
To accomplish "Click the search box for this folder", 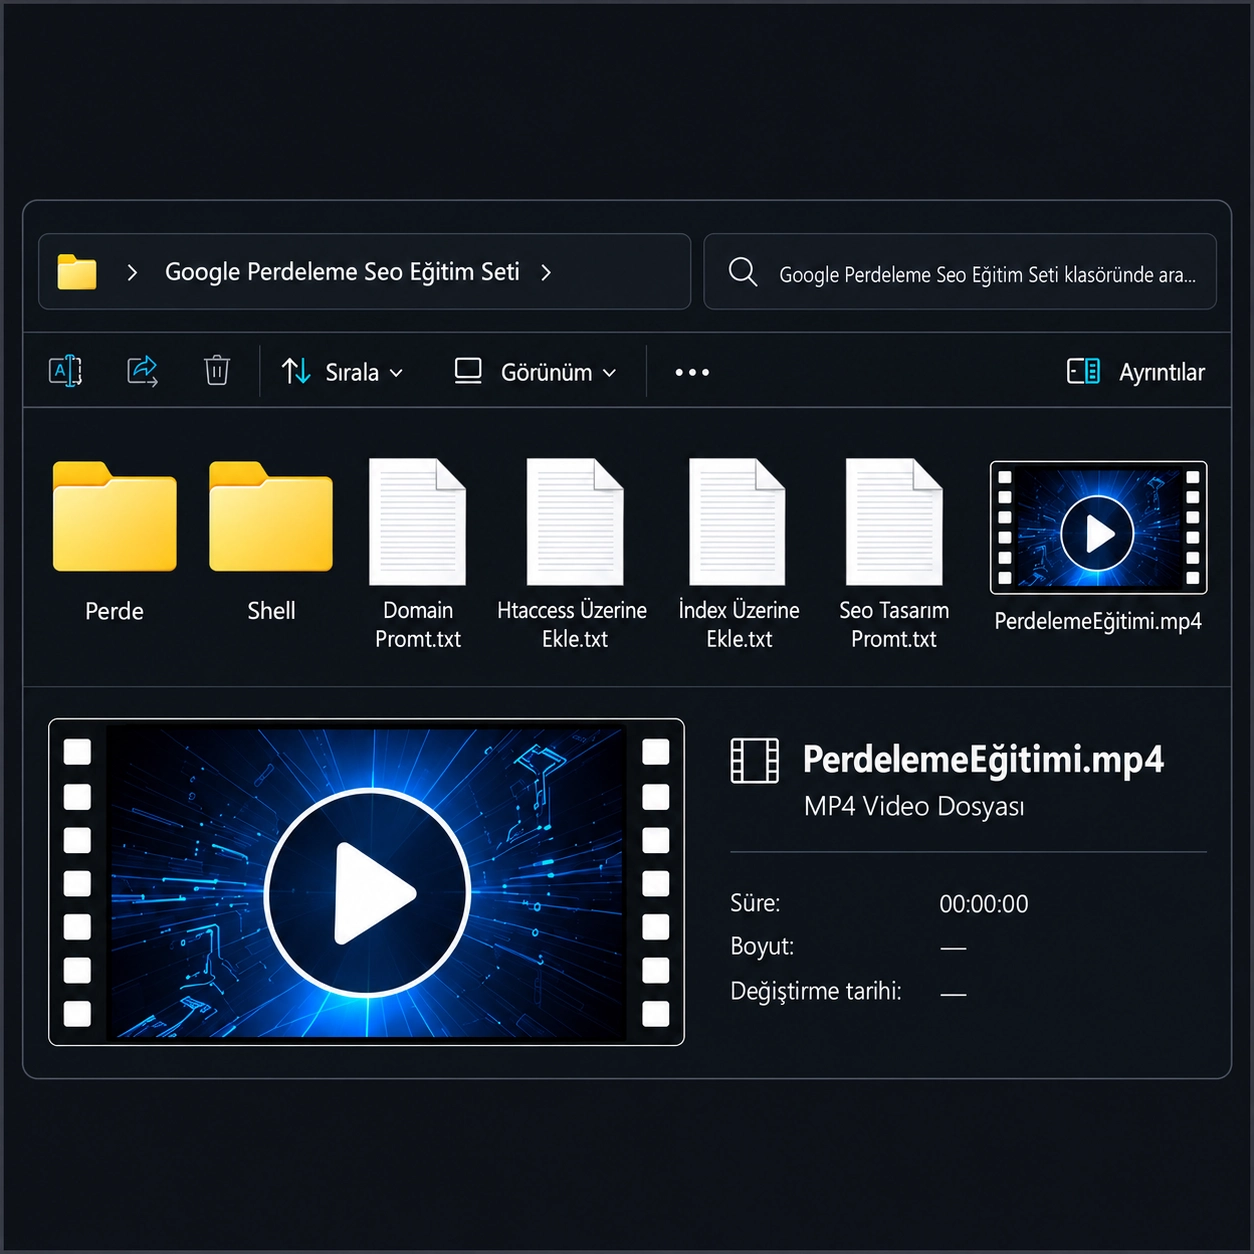I will click(x=960, y=272).
